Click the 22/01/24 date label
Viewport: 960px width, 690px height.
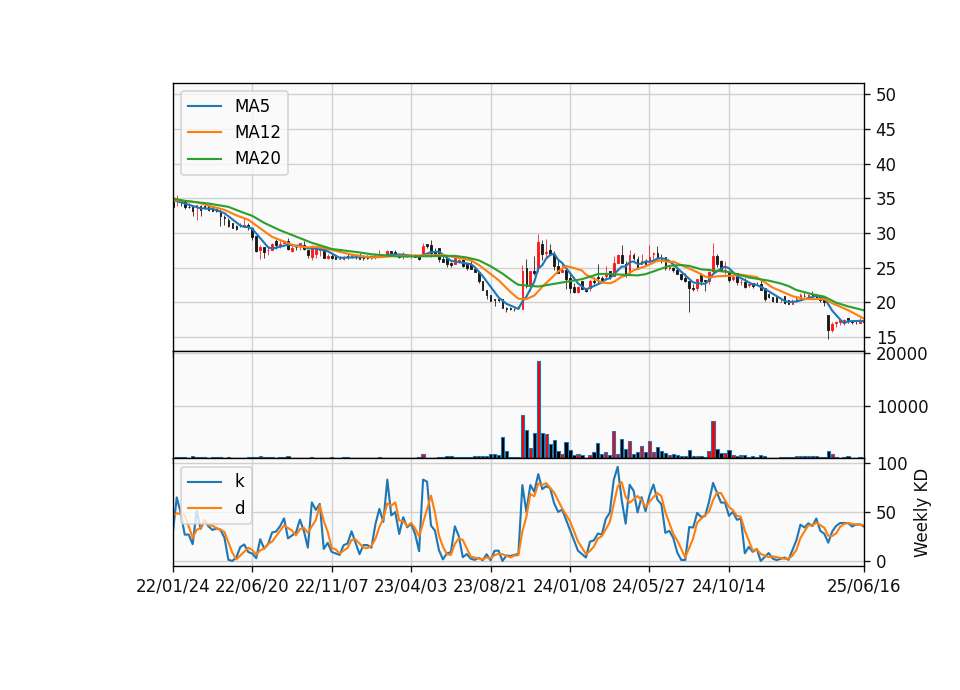[x=173, y=586]
